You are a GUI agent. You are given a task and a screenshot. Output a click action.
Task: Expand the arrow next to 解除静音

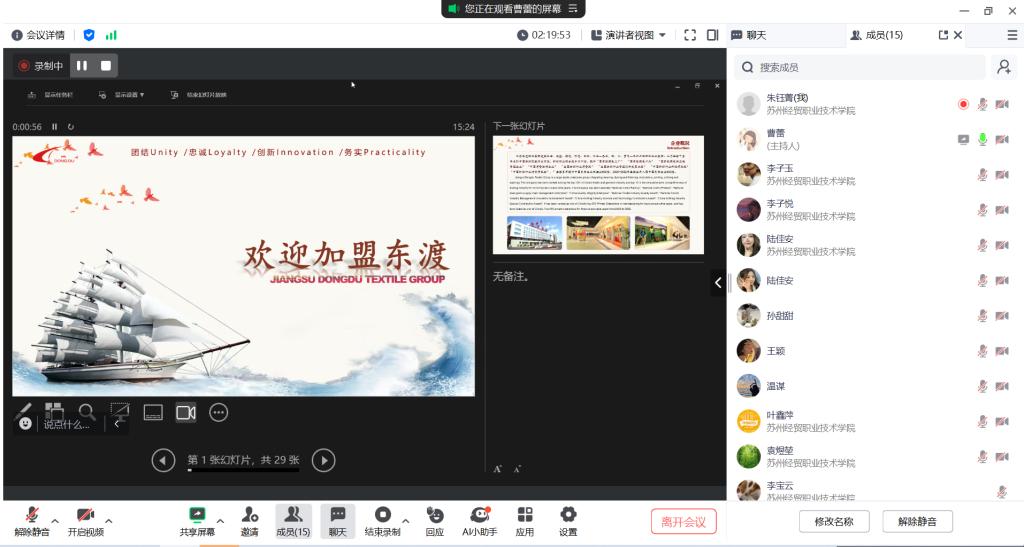tap(55, 521)
